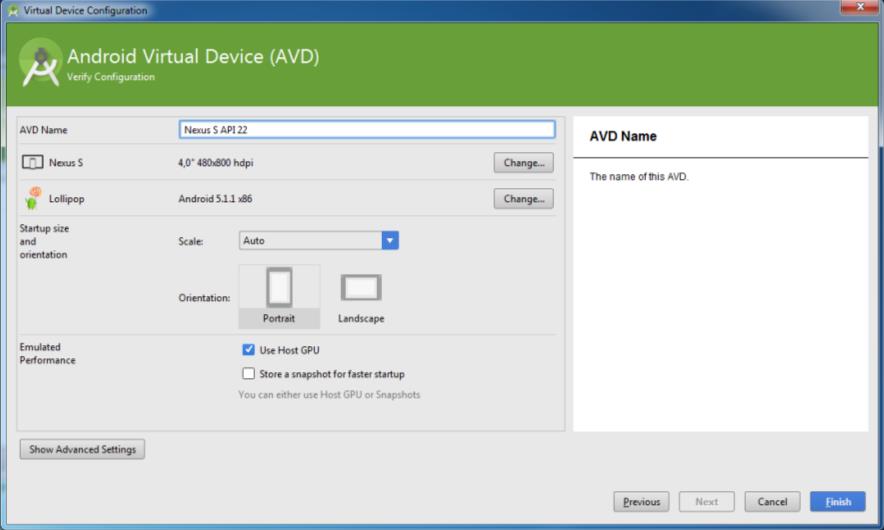Click the Finish button
This screenshot has width=884, height=530.
837,501
